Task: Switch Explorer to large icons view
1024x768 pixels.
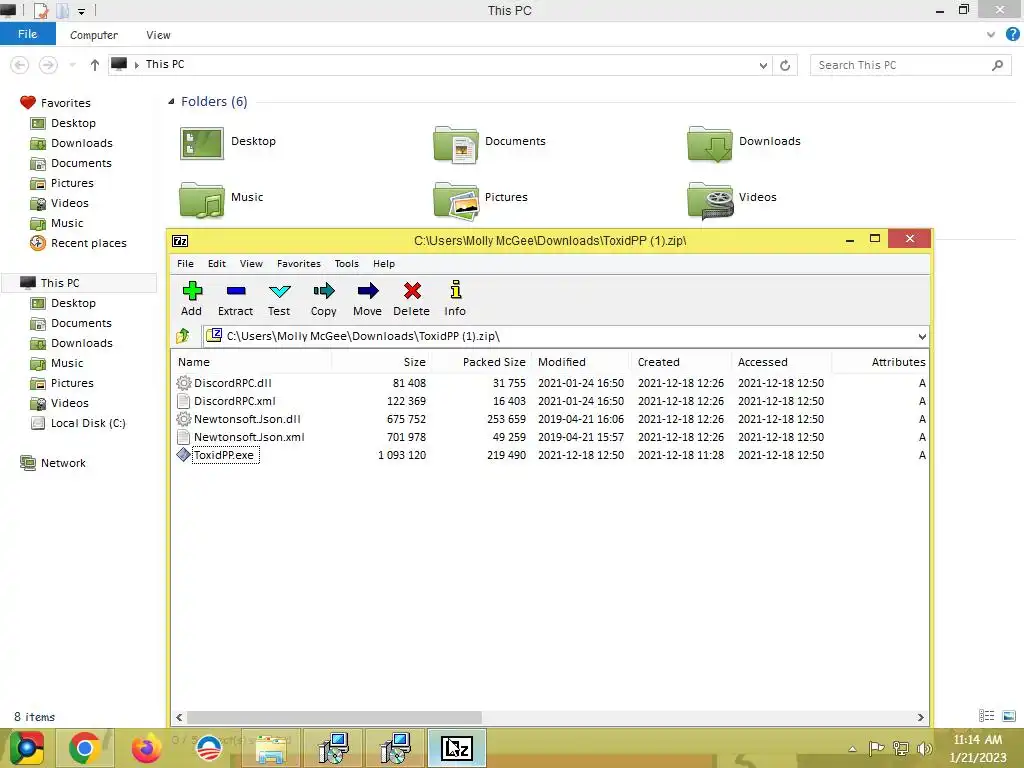Action: click(1009, 716)
